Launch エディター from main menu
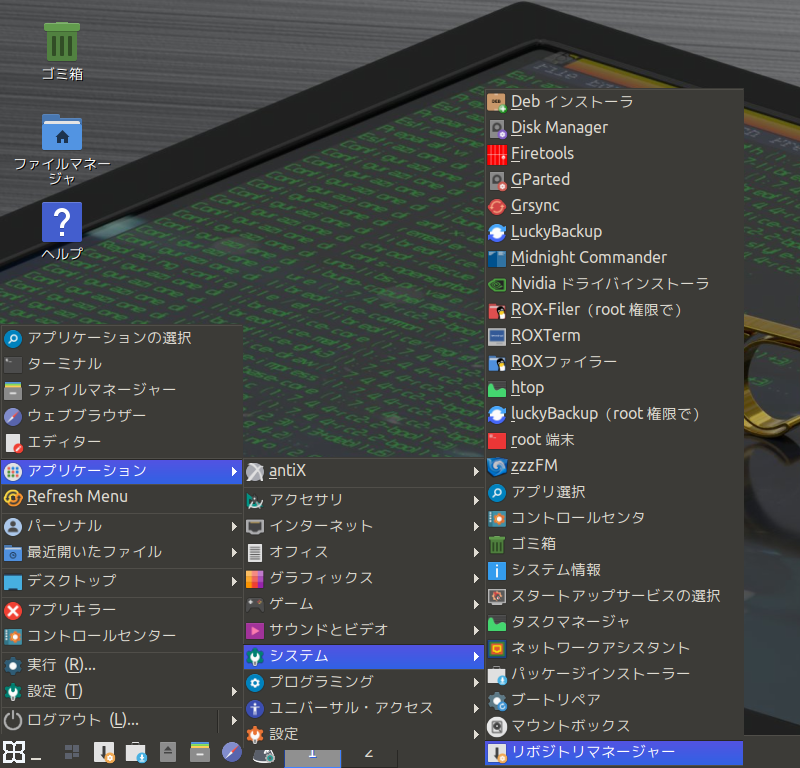The width and height of the screenshot is (800, 768). pos(121,442)
